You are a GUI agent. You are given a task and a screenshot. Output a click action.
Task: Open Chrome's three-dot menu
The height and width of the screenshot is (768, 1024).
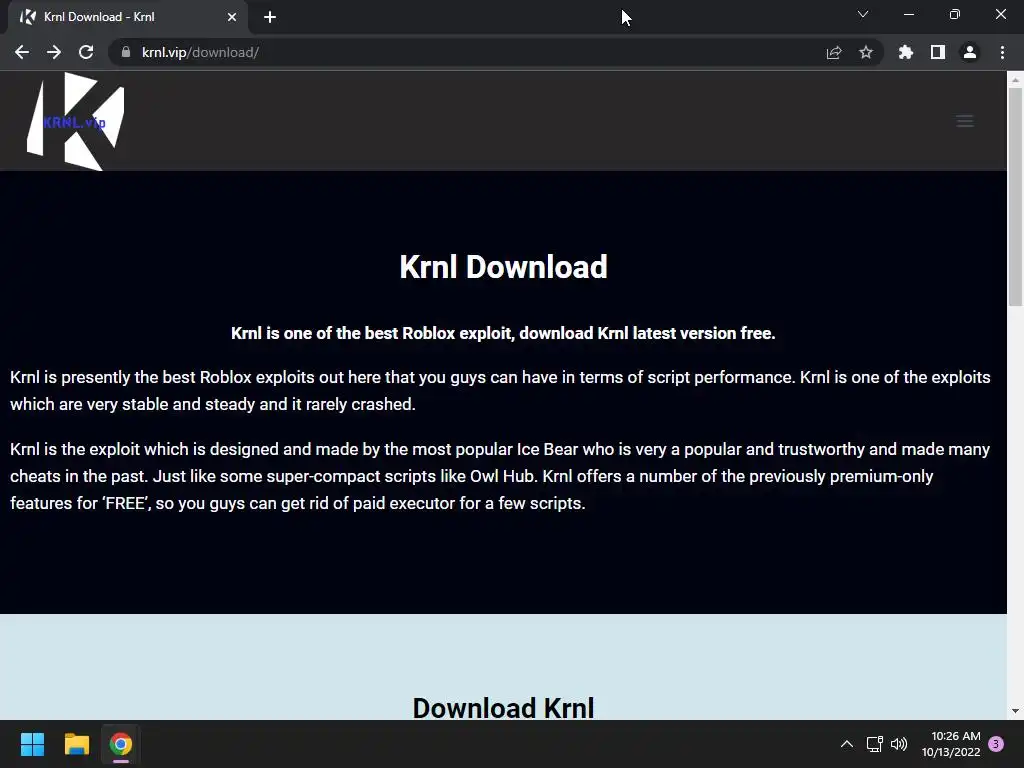click(1002, 52)
